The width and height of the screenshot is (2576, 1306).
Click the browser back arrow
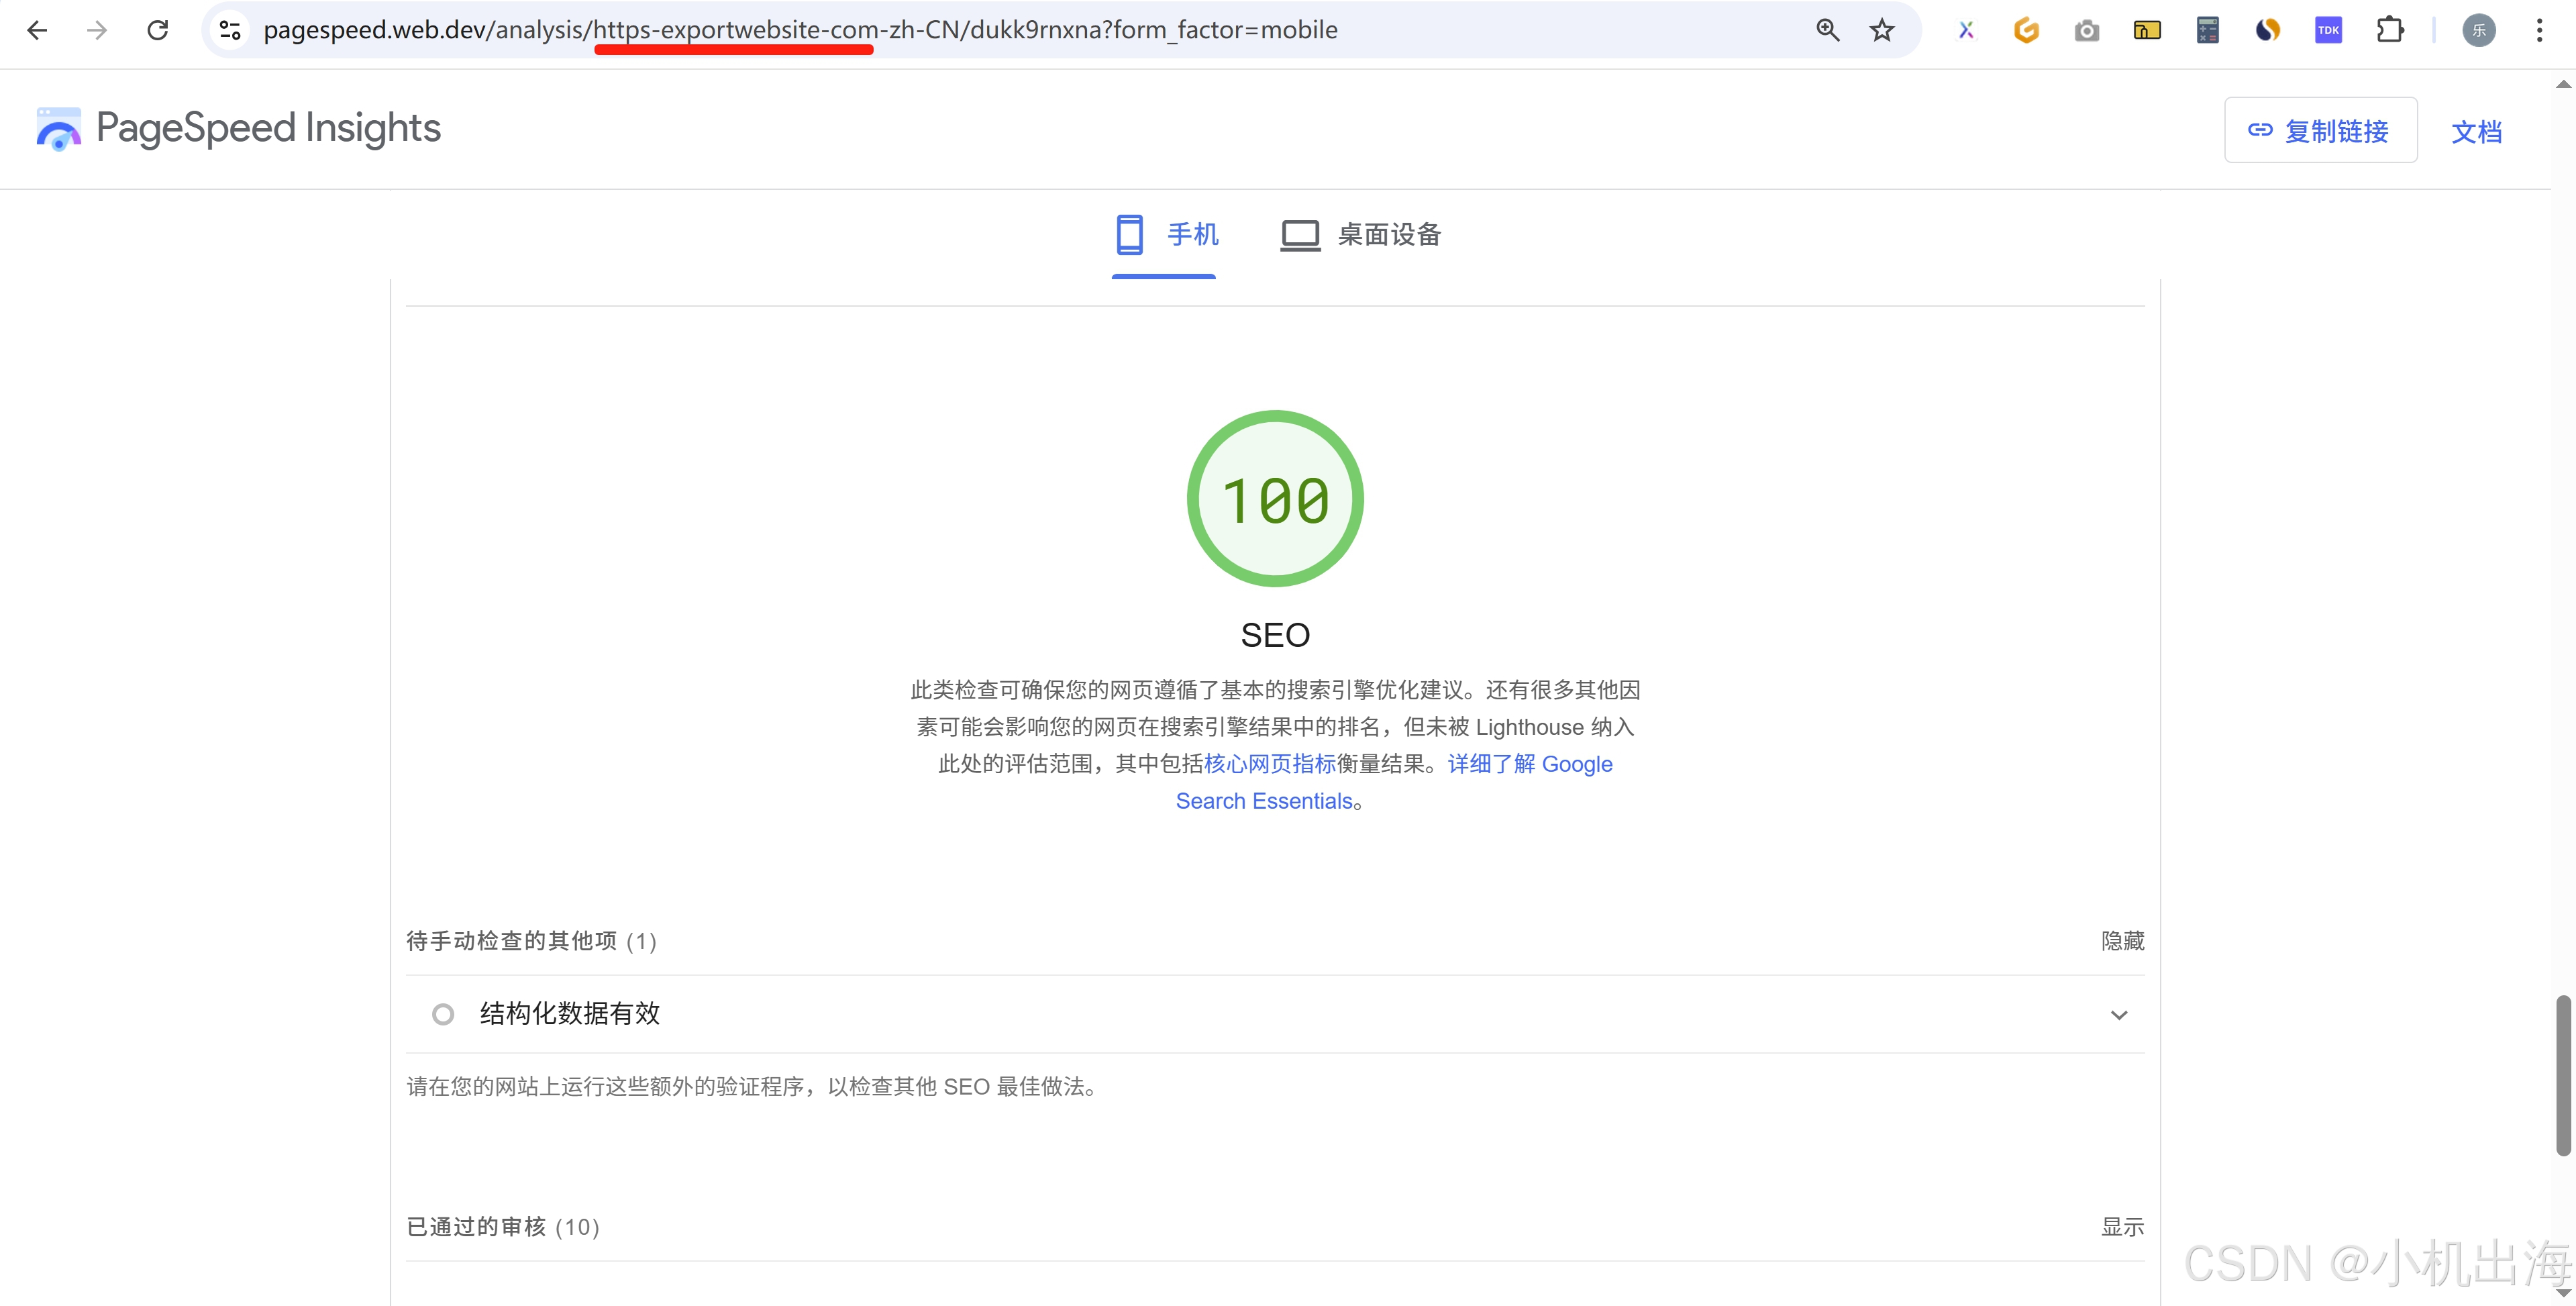point(37,30)
